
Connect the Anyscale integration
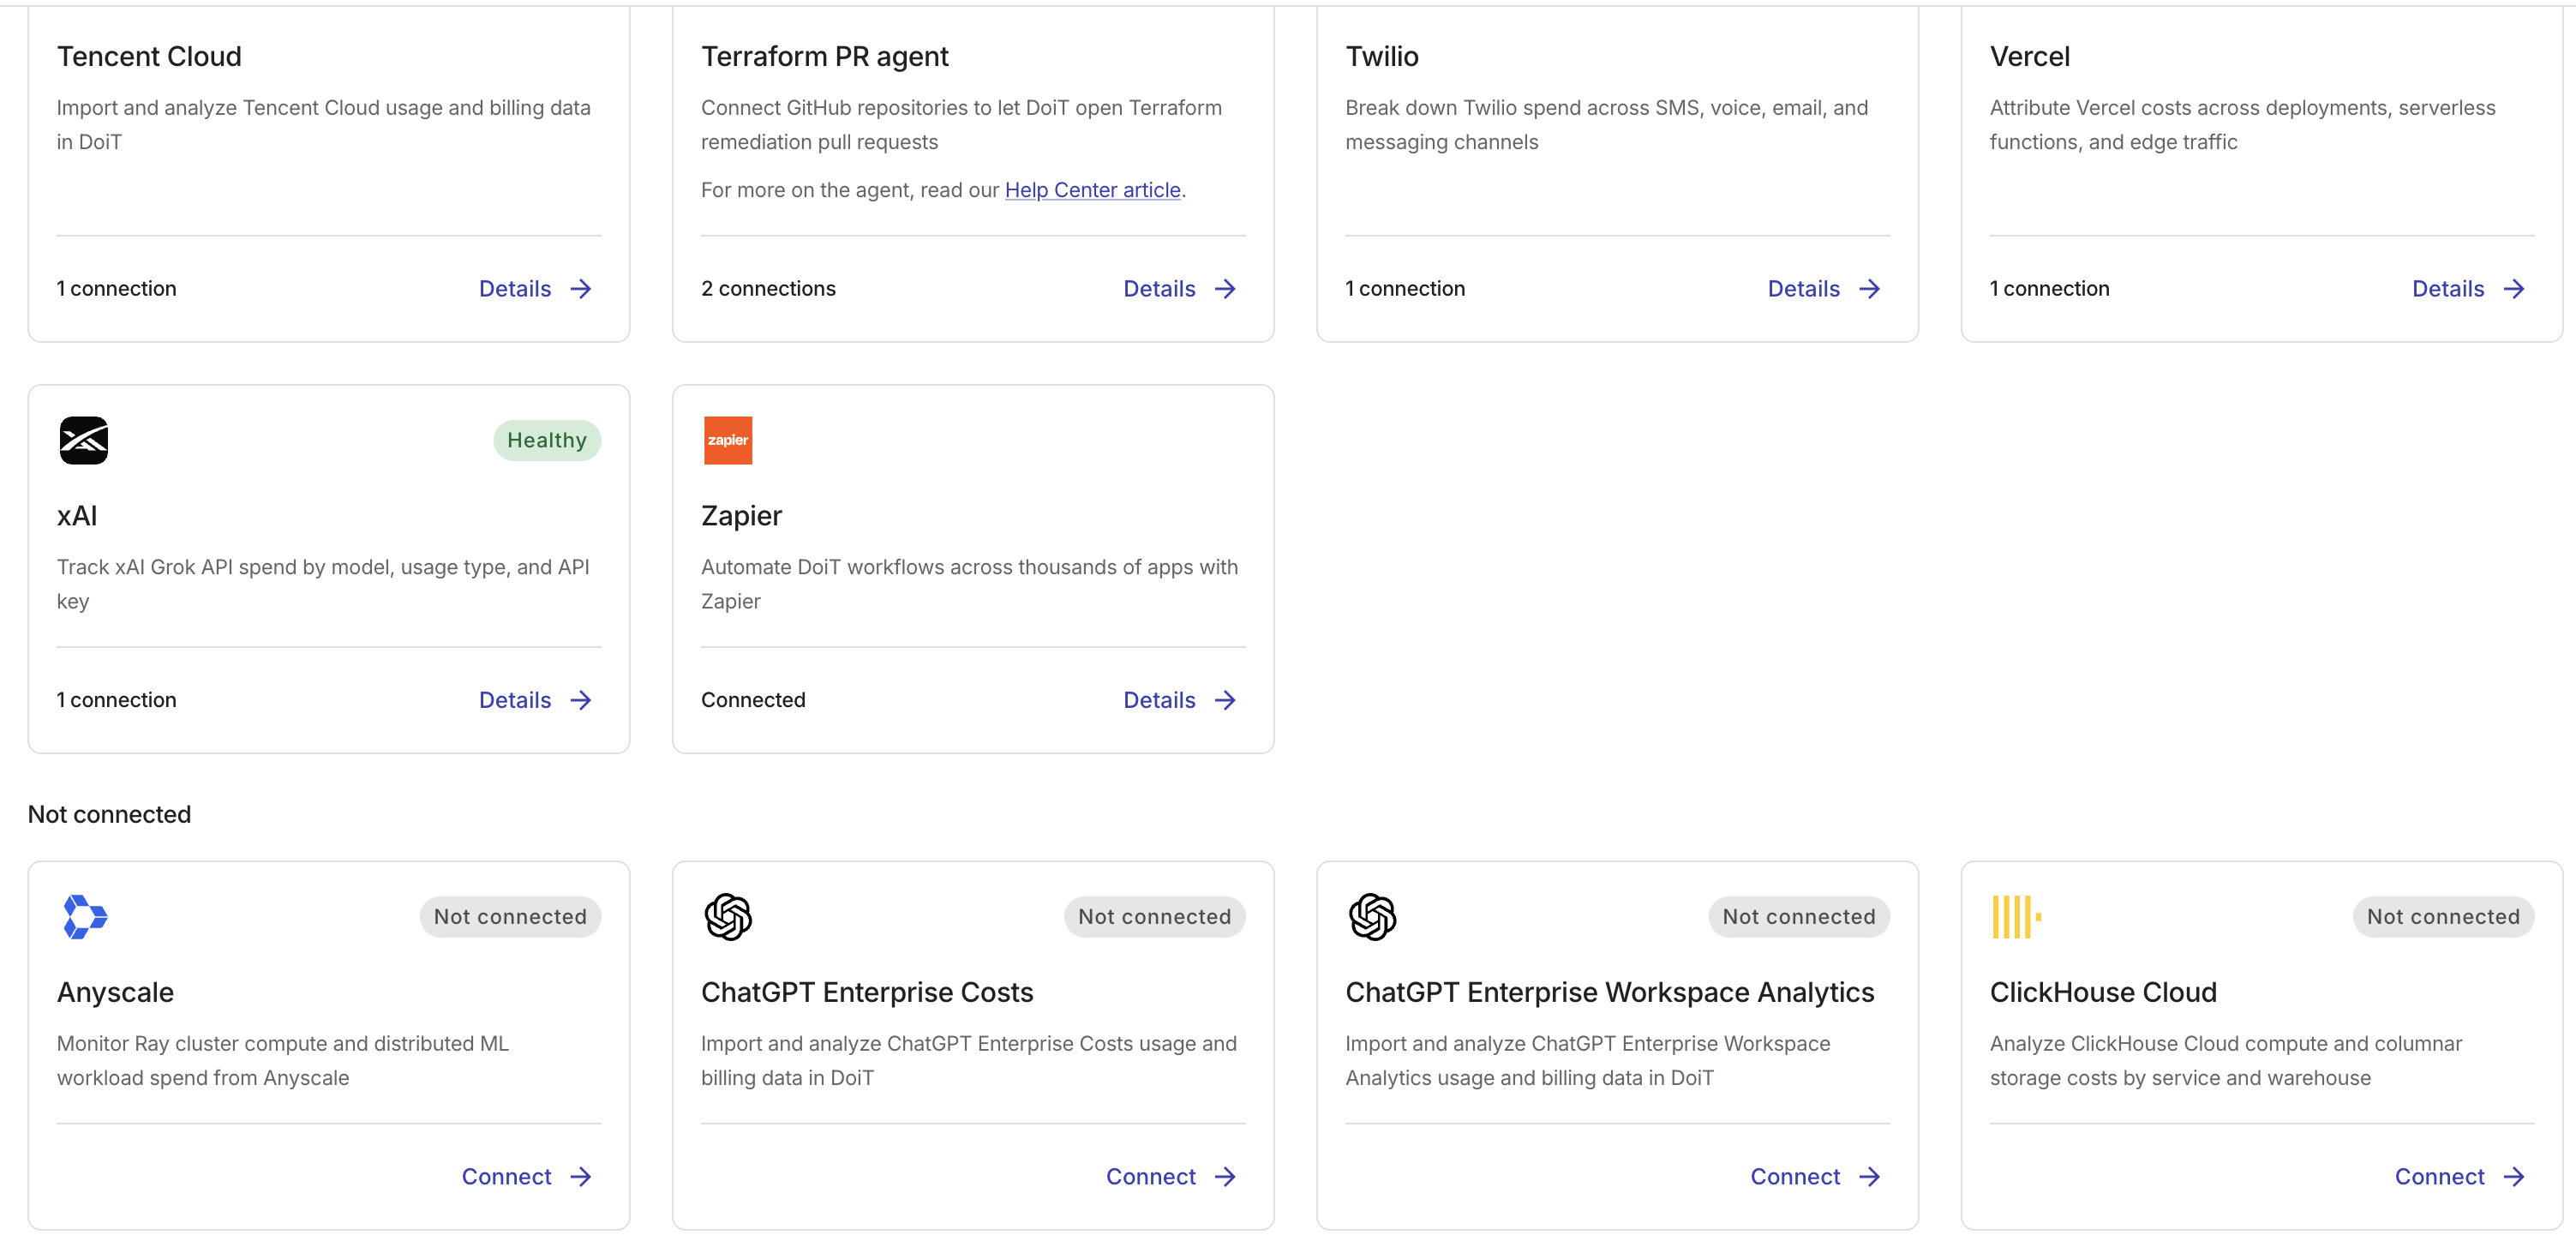[x=526, y=1177]
